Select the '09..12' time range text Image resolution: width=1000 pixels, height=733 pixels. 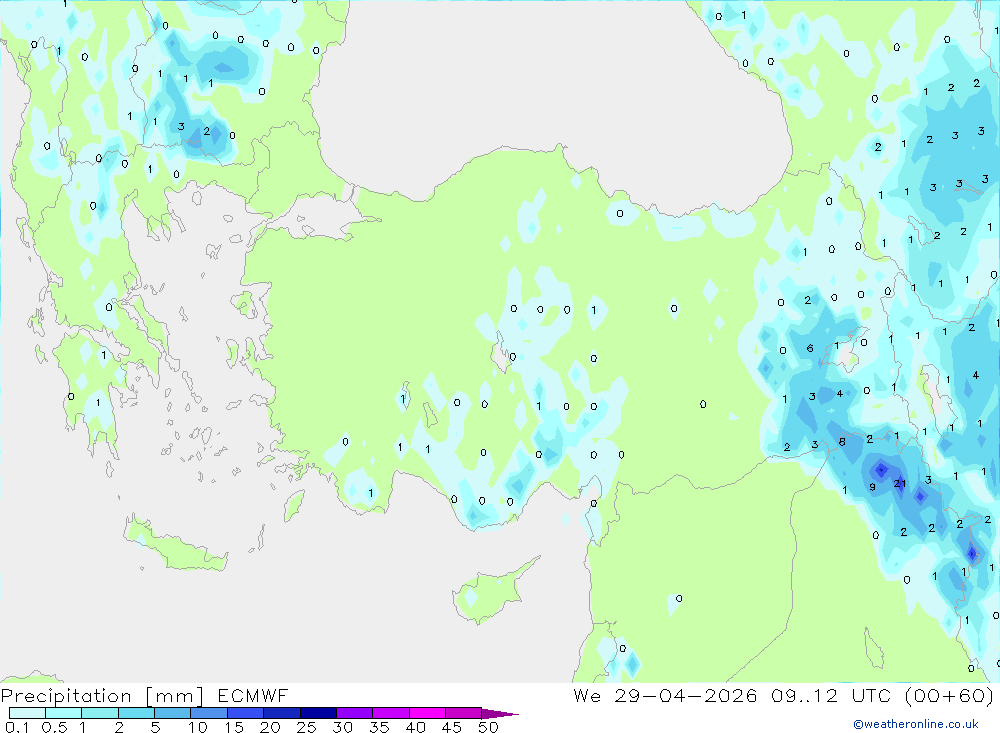[804, 695]
